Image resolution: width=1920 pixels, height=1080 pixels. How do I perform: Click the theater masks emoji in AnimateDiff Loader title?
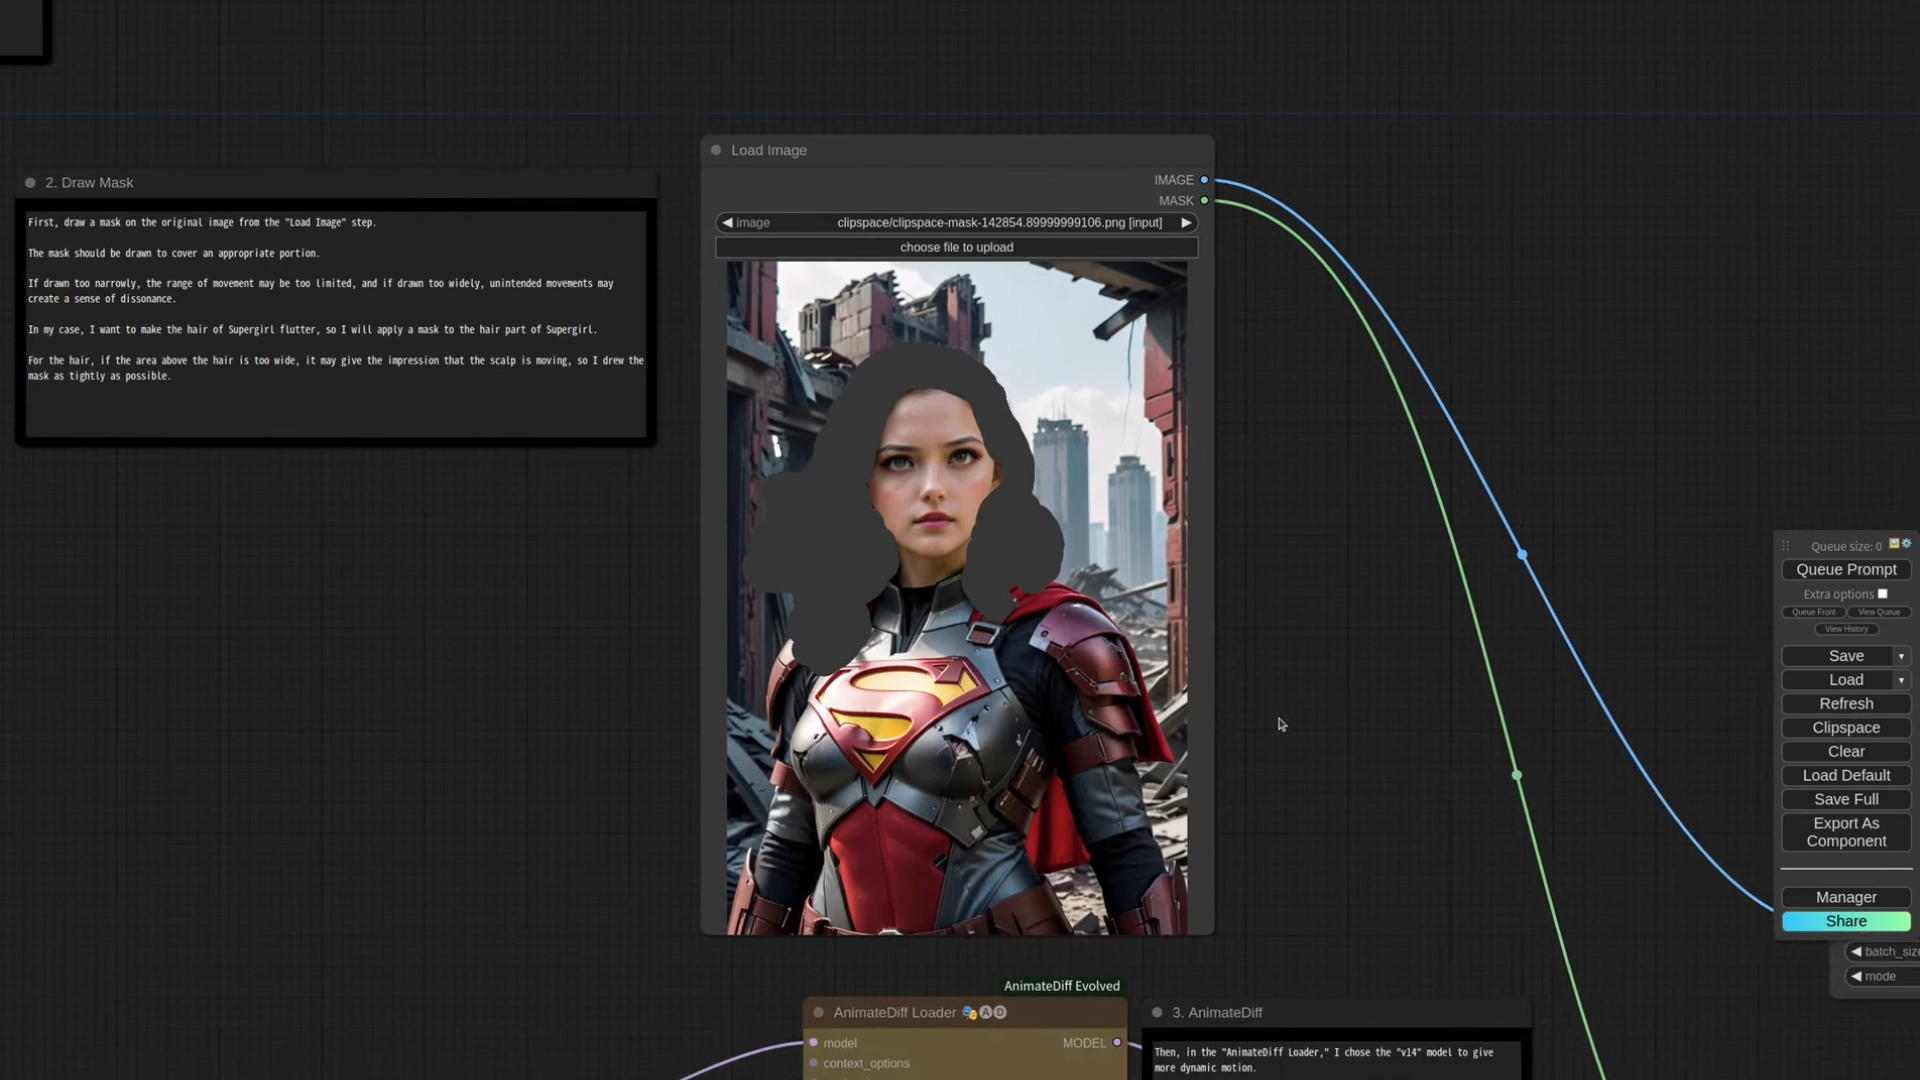pos(969,1012)
